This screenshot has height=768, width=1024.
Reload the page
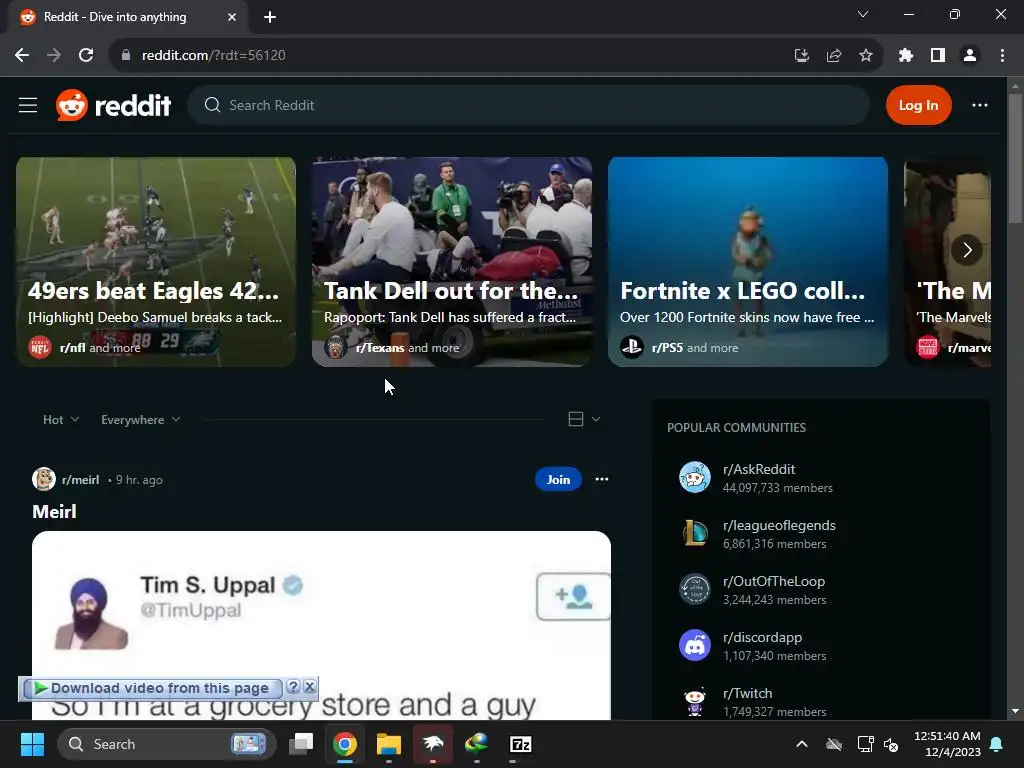(x=86, y=56)
